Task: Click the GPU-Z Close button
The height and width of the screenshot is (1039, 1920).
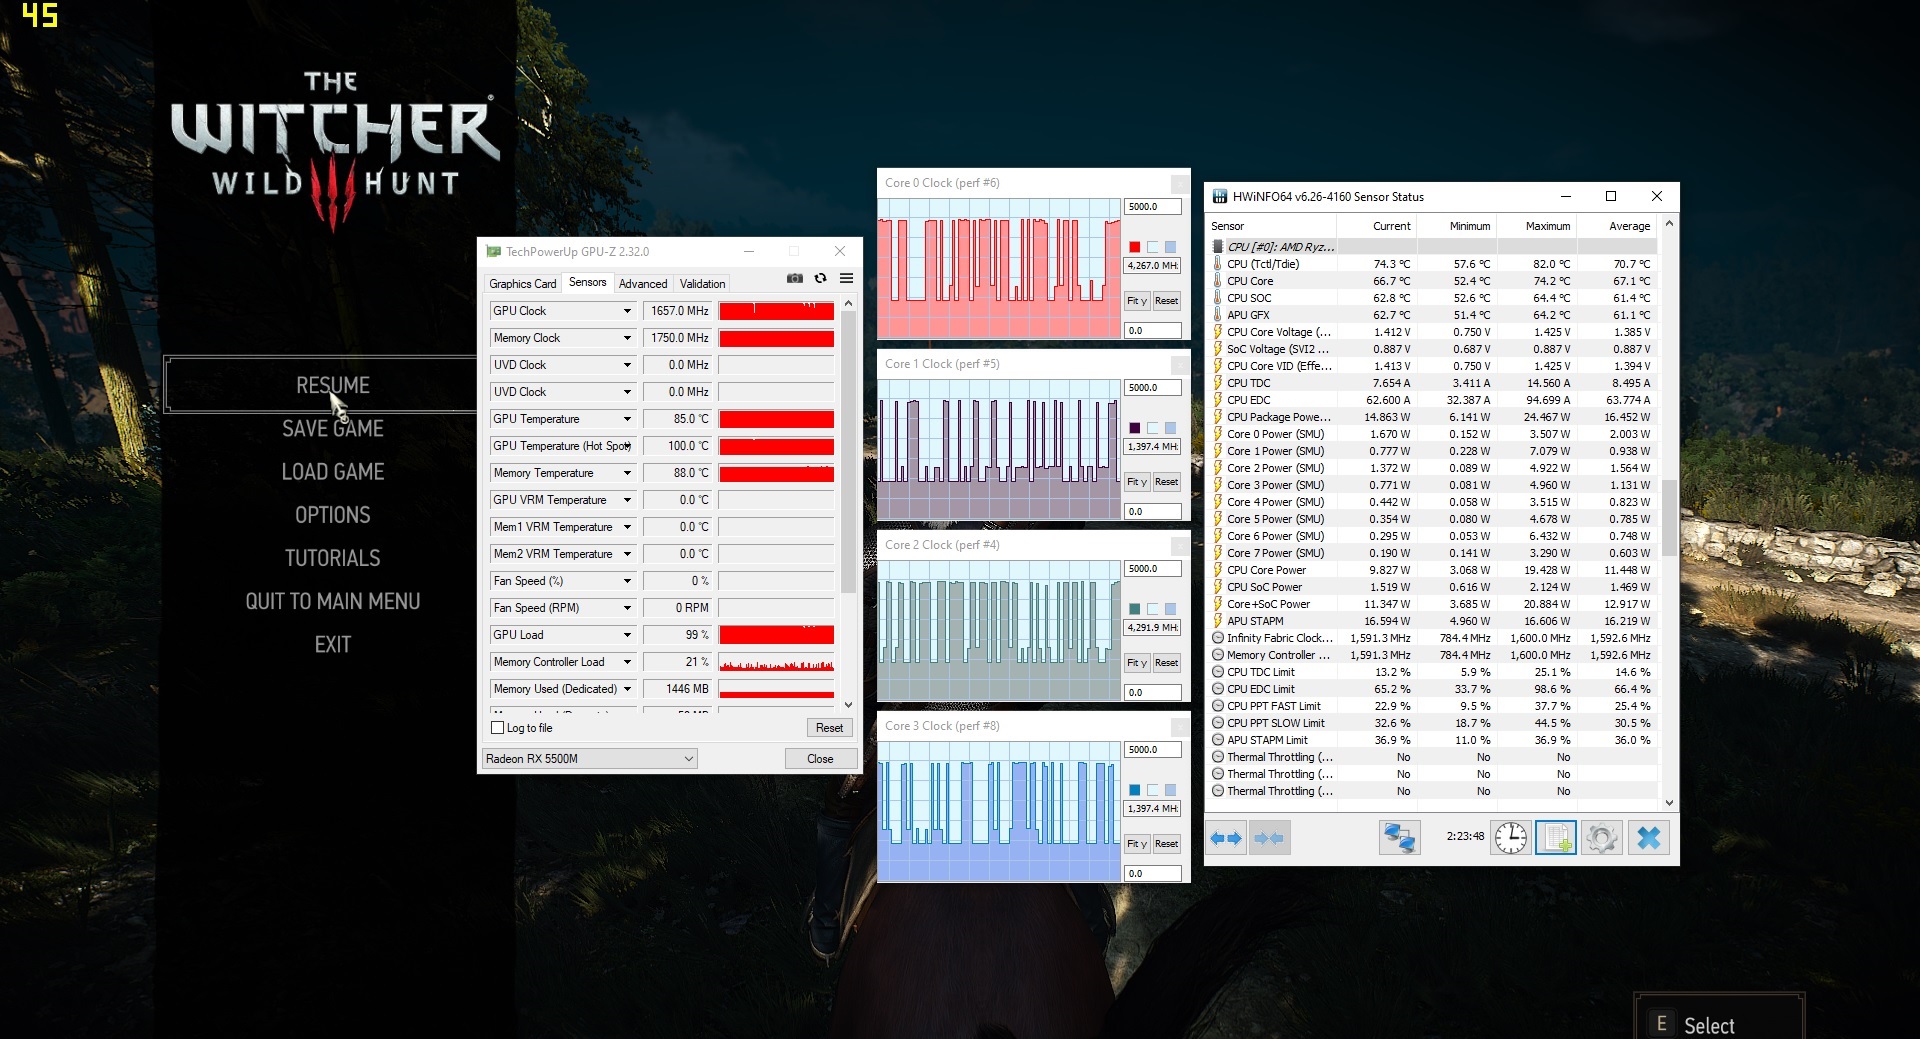Action: click(x=820, y=759)
